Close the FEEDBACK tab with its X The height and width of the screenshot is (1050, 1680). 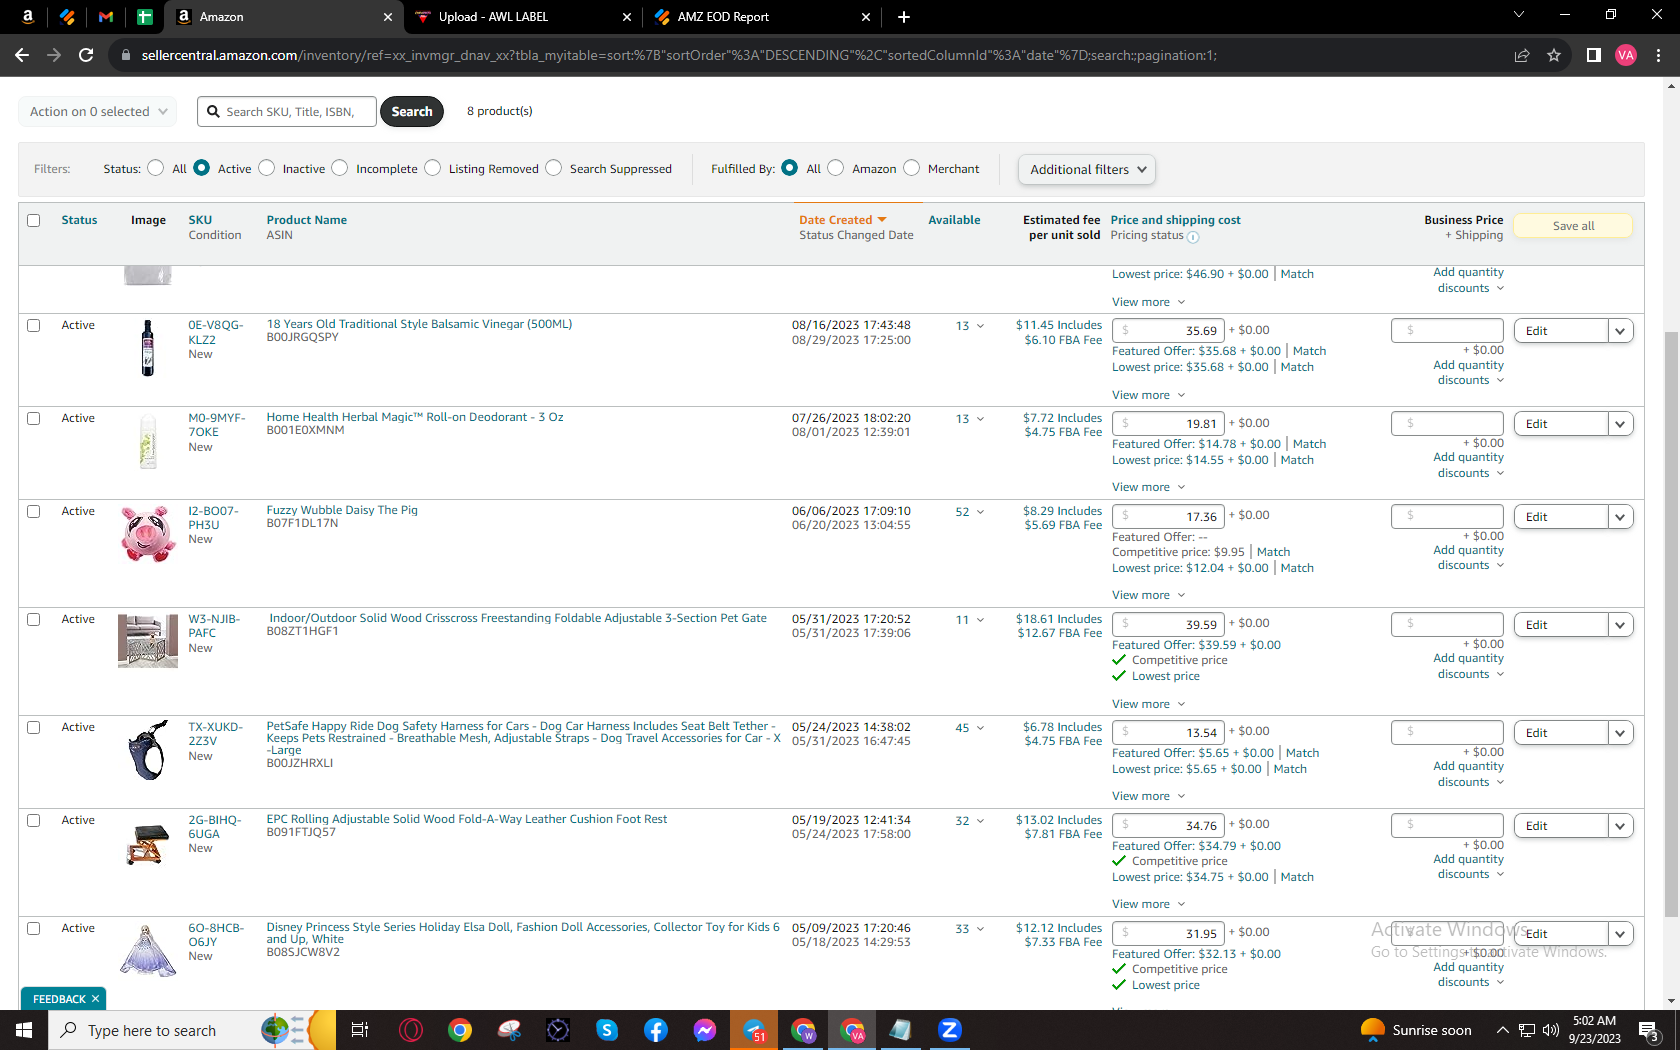(x=96, y=999)
